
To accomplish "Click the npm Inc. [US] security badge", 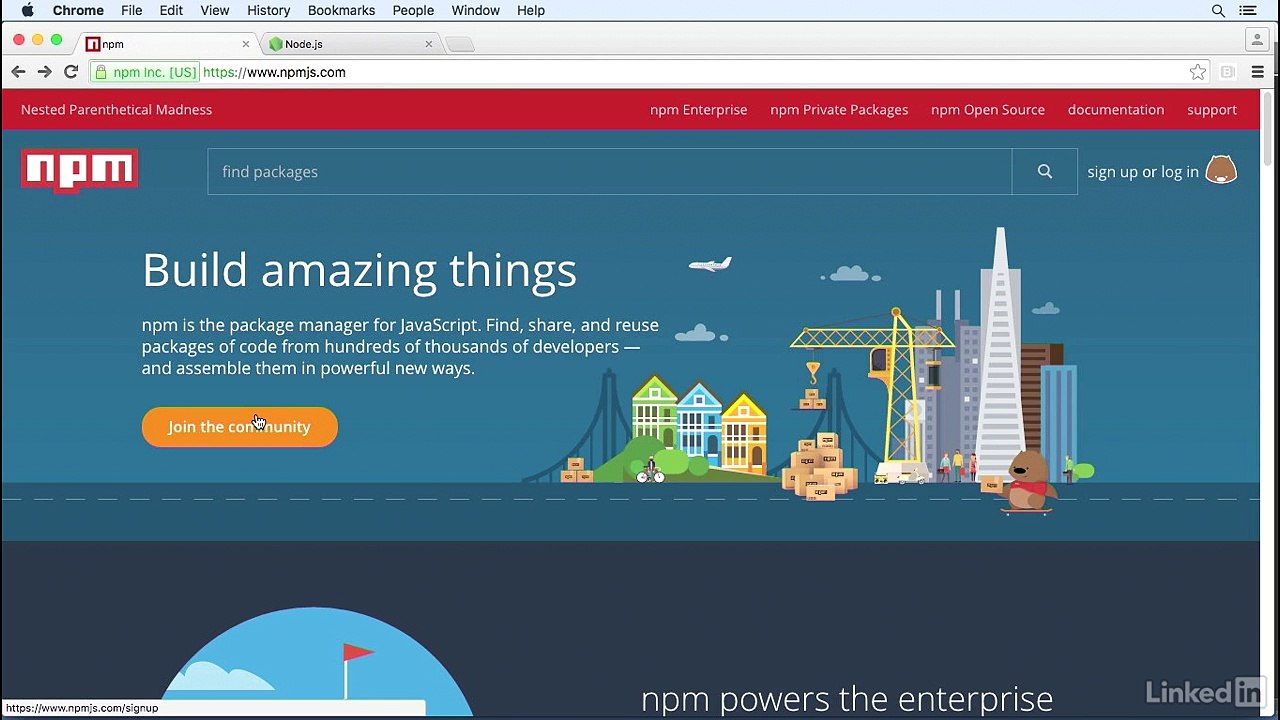I will [146, 72].
